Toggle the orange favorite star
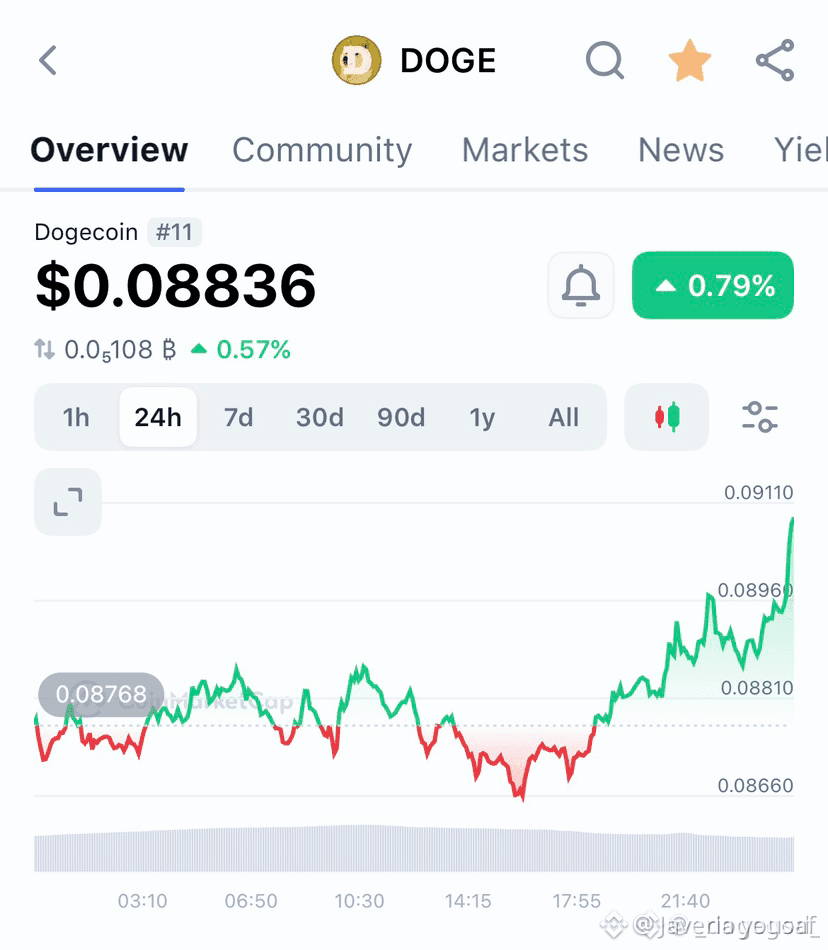This screenshot has width=828, height=950. [689, 60]
